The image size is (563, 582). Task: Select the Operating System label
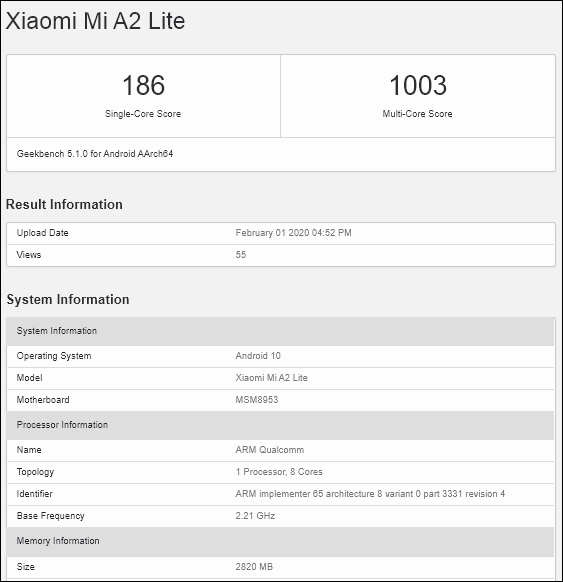54,356
